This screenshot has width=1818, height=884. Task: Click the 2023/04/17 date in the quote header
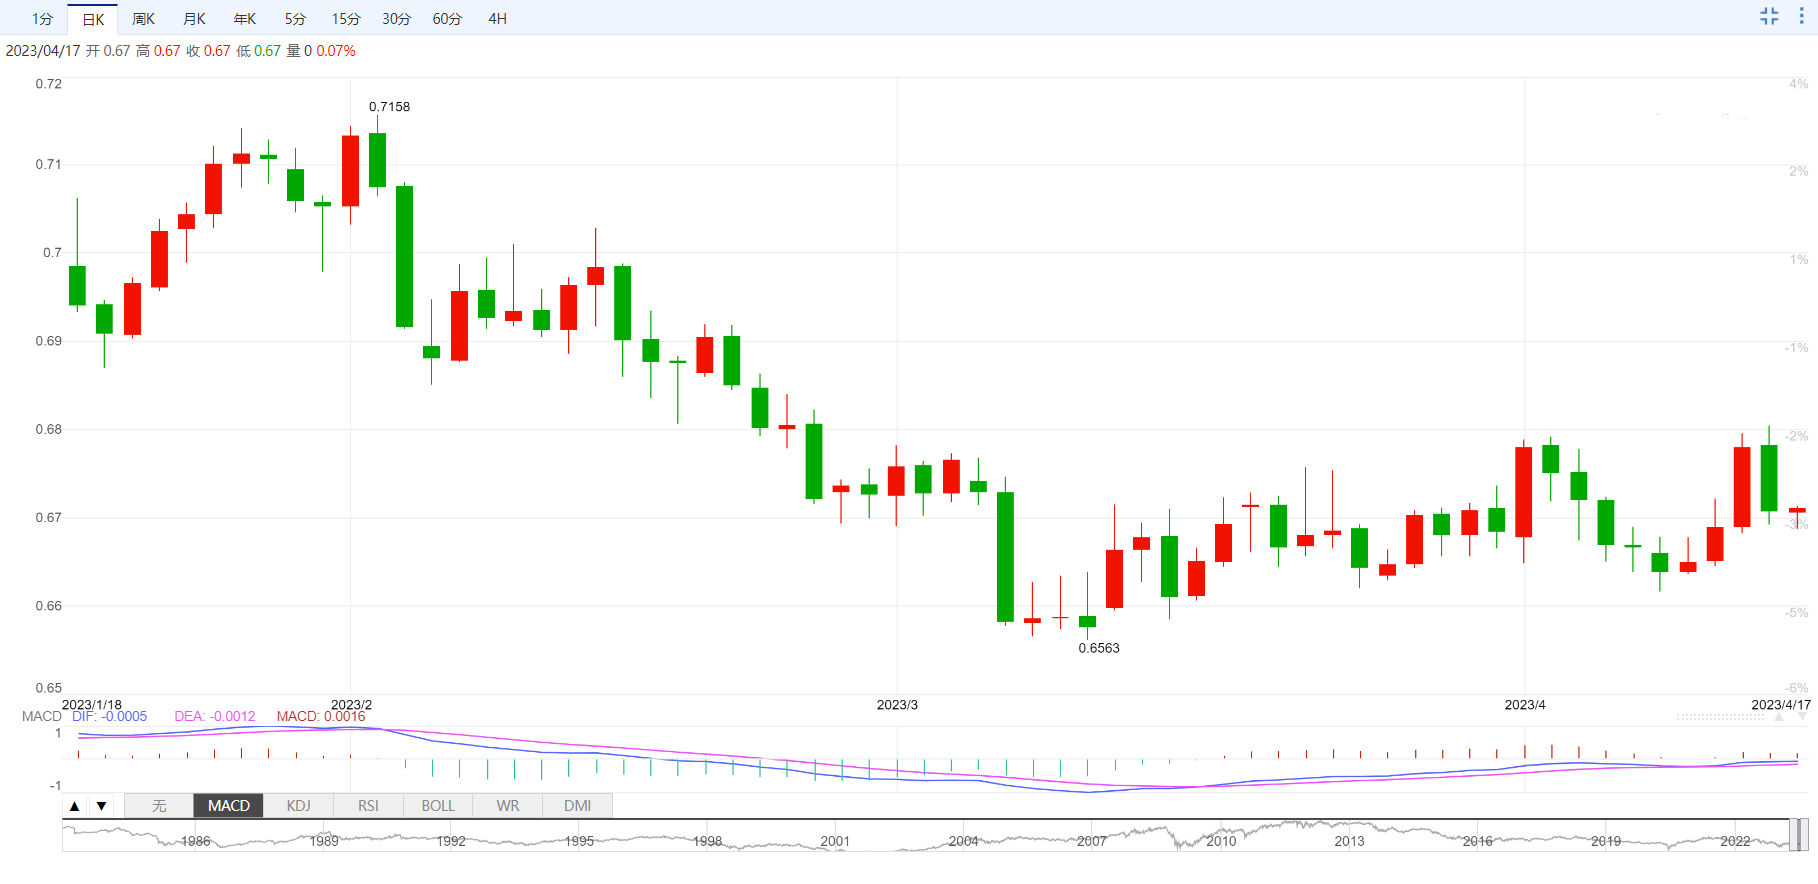point(43,51)
